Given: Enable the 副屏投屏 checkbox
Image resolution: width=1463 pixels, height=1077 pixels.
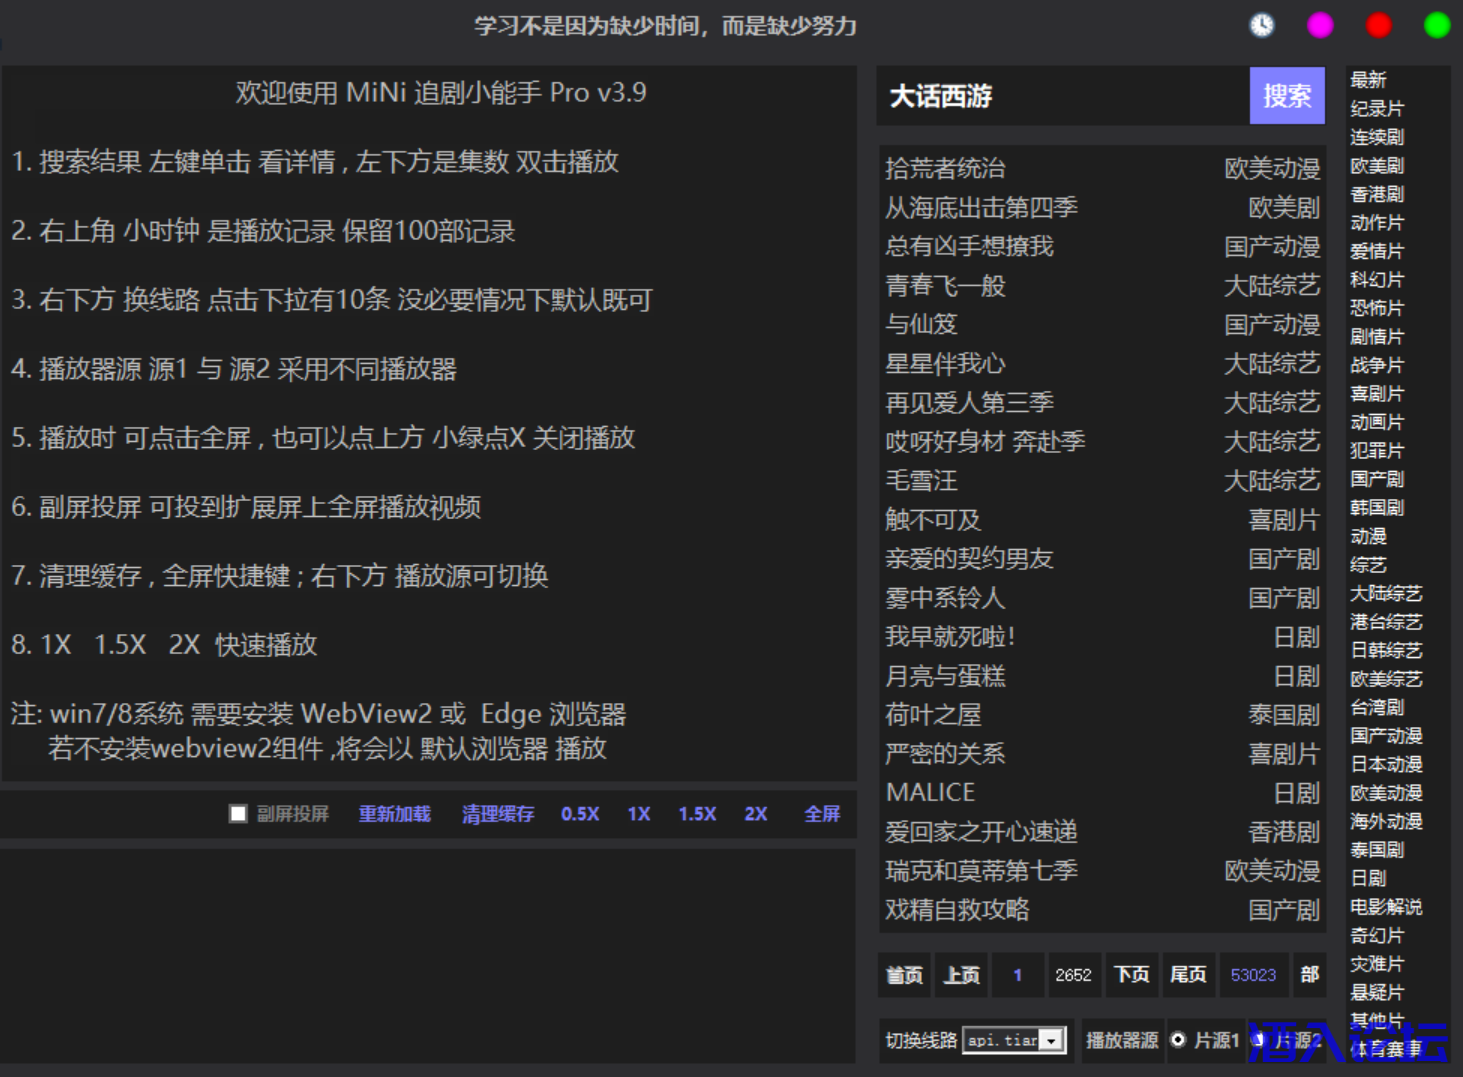Looking at the screenshot, I should [x=238, y=814].
